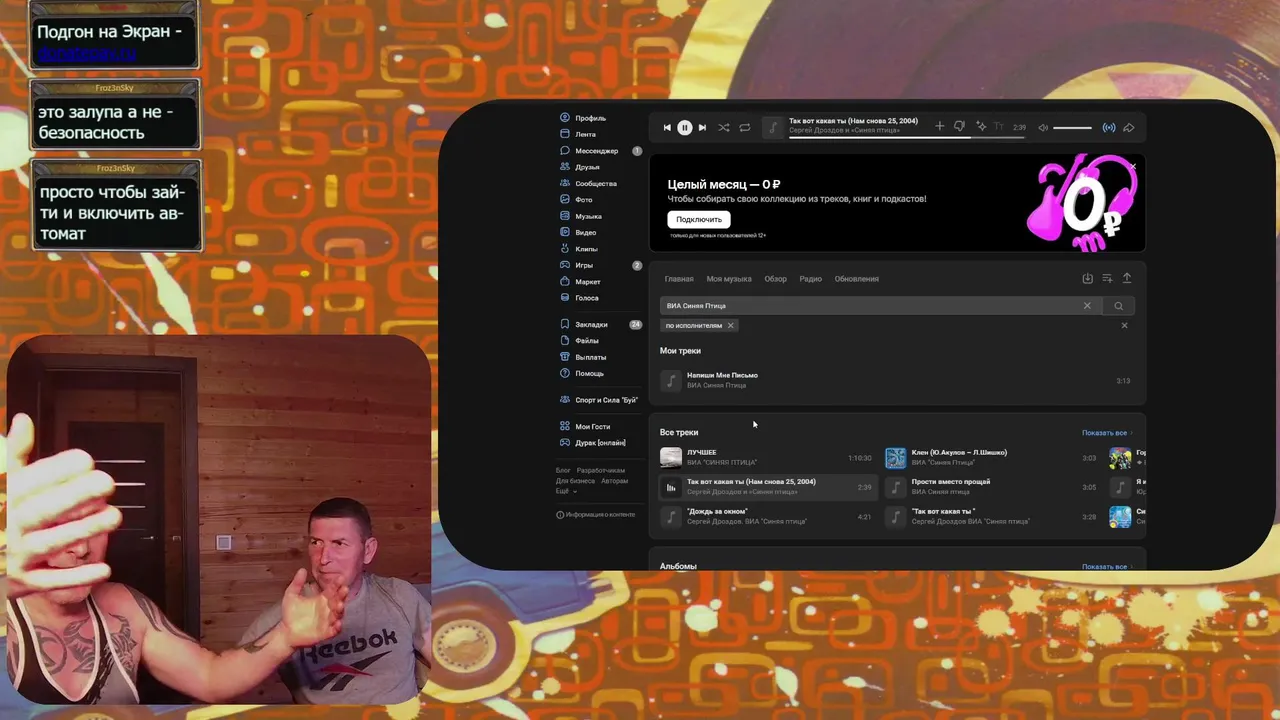Screen dimensions: 1280x720
Task: Play "Так вот какая ты " 3:28 track
Action: tap(991, 517)
